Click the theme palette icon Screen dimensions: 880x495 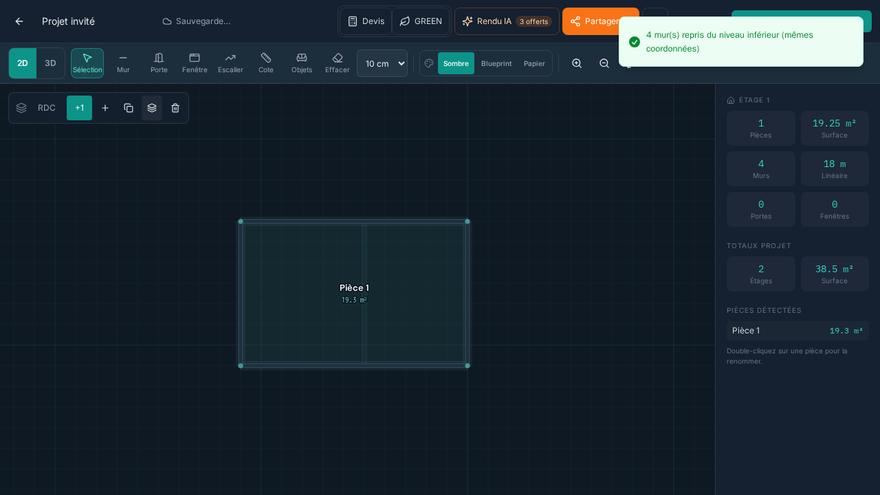(x=429, y=63)
